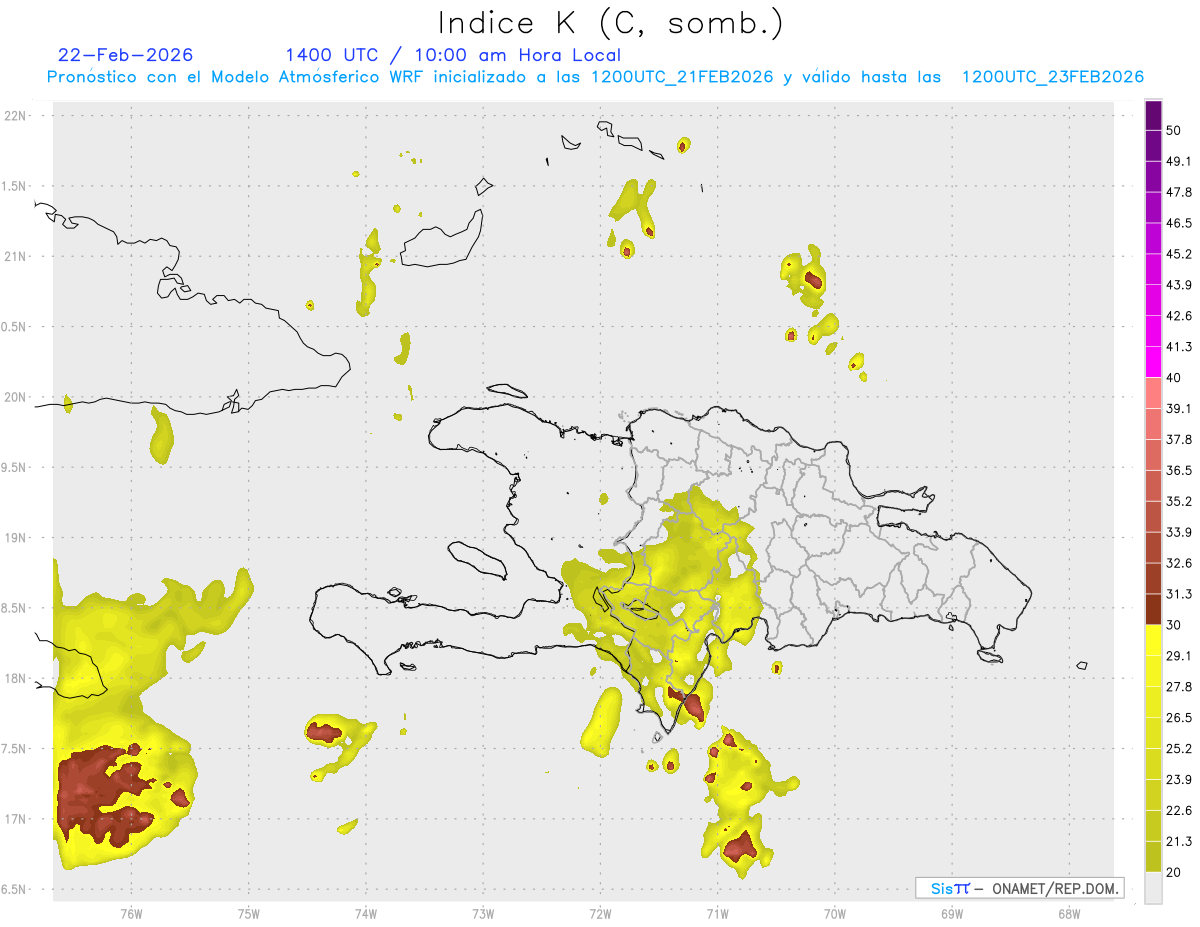The height and width of the screenshot is (927, 1200).
Task: Click the color scale value '36.5'
Action: (x=1179, y=470)
